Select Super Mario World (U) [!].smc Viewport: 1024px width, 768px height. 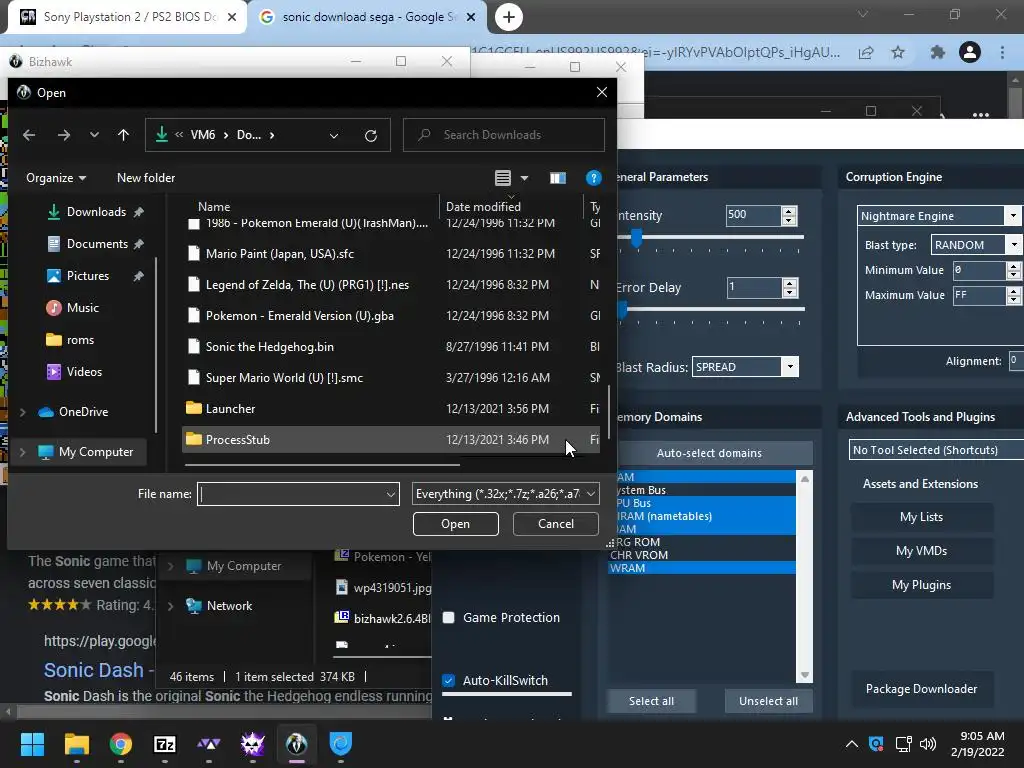391,377
